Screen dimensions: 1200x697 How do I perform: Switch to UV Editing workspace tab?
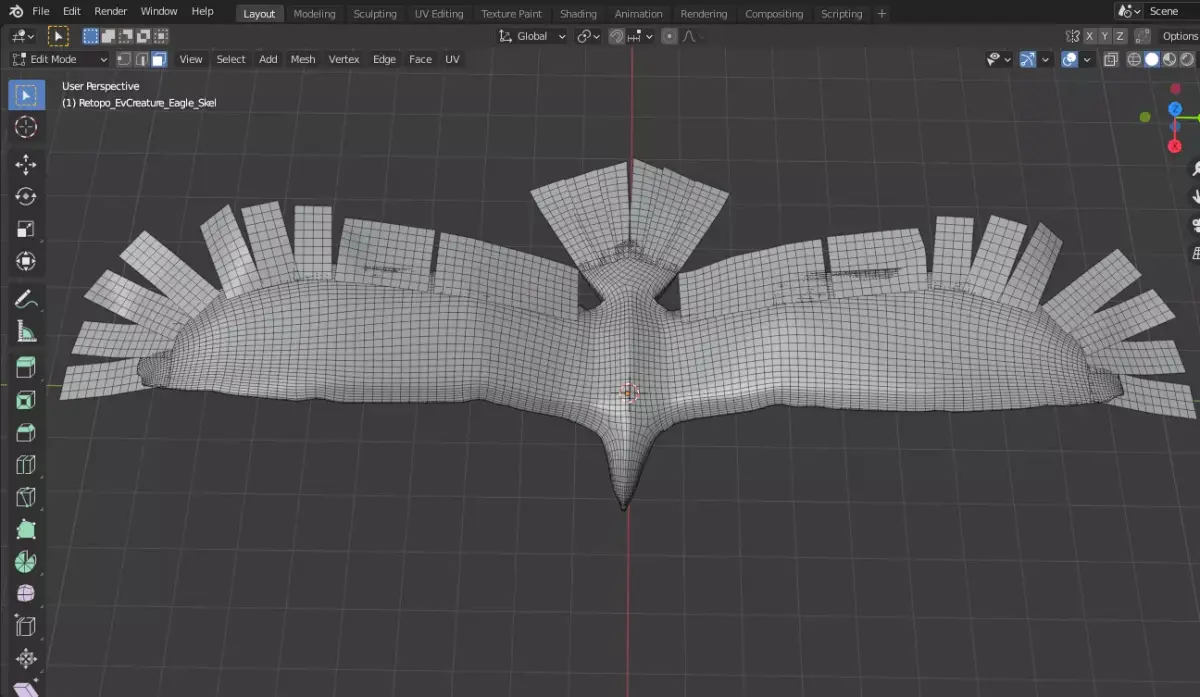[x=439, y=14]
